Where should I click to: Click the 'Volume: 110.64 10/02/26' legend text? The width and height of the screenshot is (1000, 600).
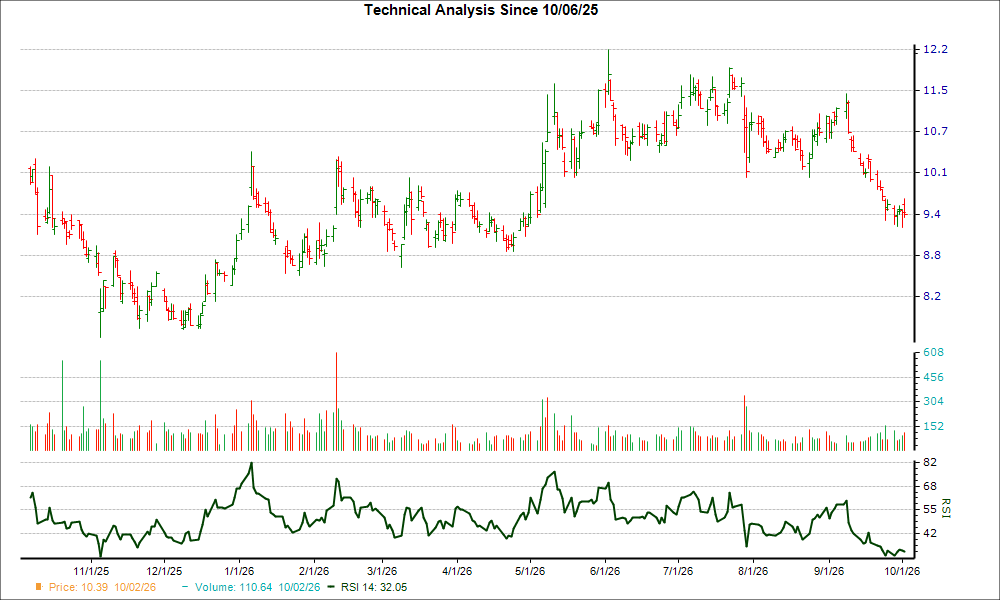click(258, 587)
